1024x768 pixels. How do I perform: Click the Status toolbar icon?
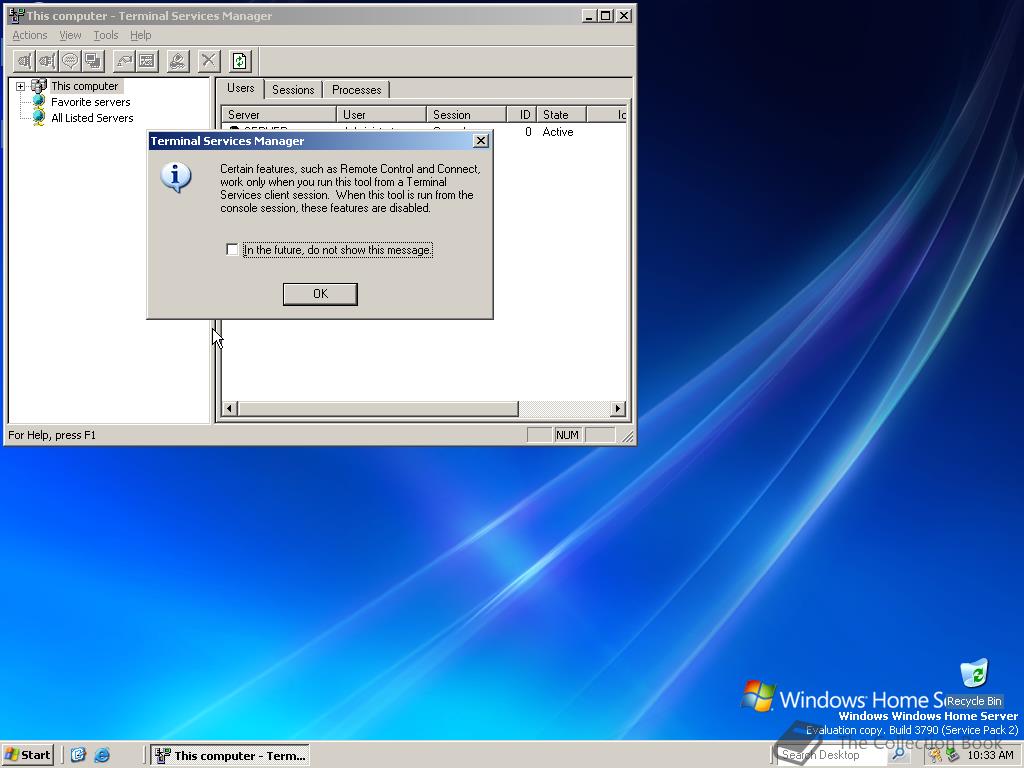[x=147, y=61]
